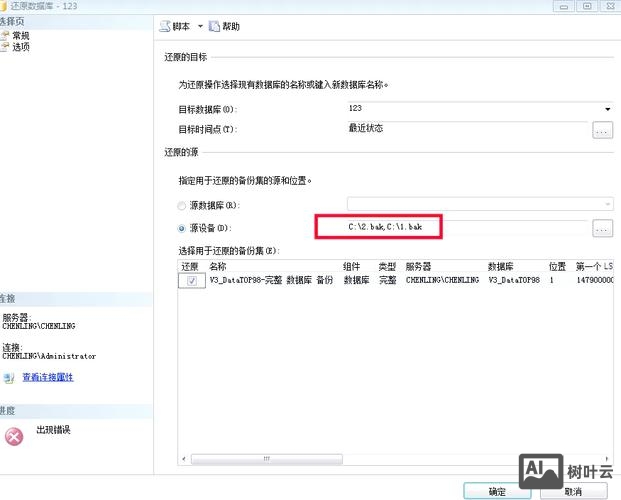Click the source device path field C:\2.bak,C:\1.bak
Screen dimensions: 621x500
coord(467,227)
